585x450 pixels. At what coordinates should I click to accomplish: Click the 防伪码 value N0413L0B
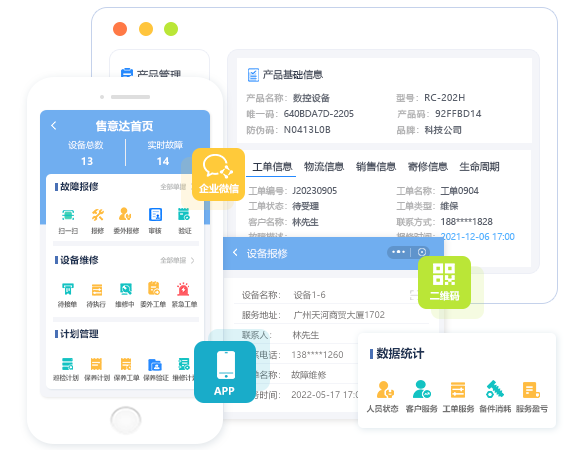(x=307, y=130)
